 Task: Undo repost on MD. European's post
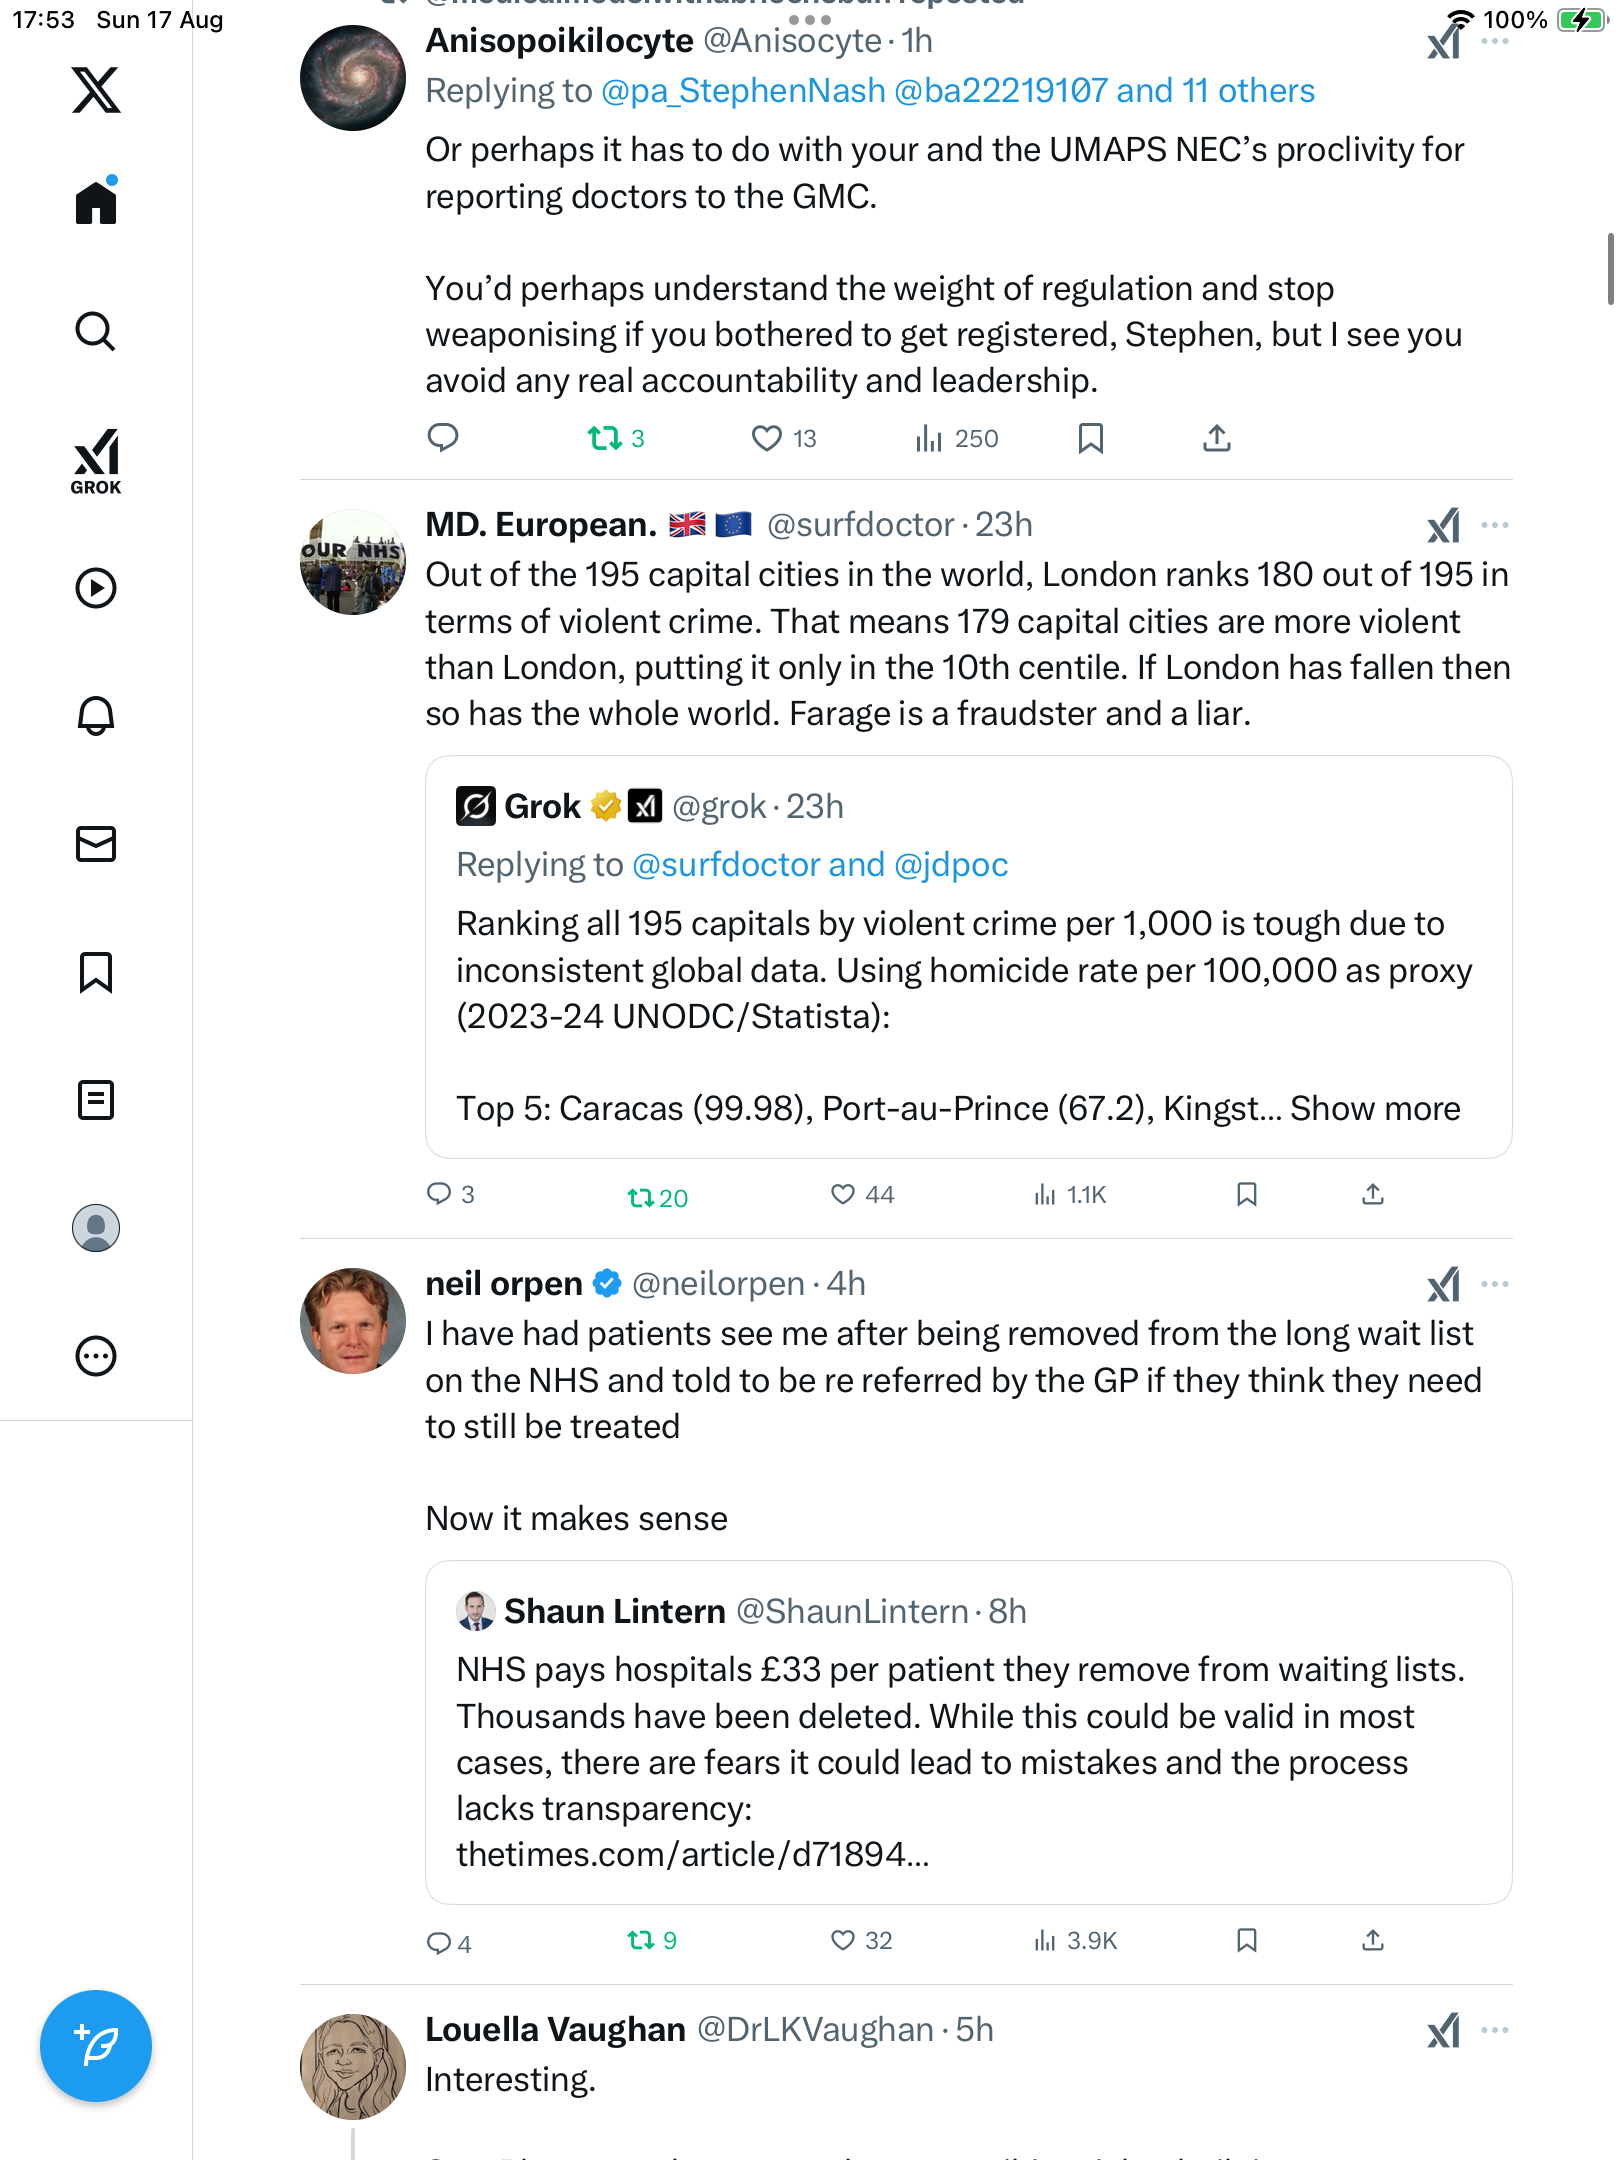point(641,1196)
